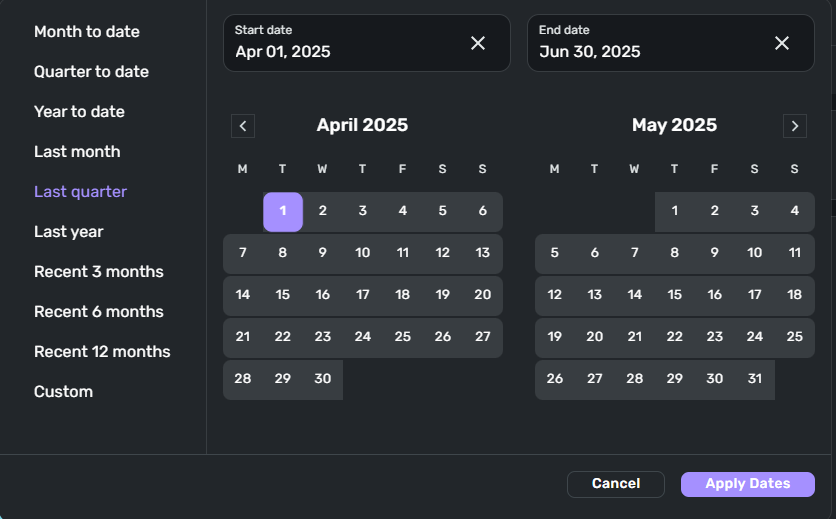Viewport: 836px width, 519px height.
Task: Choose the Quarter to date preset
Action: coord(91,71)
